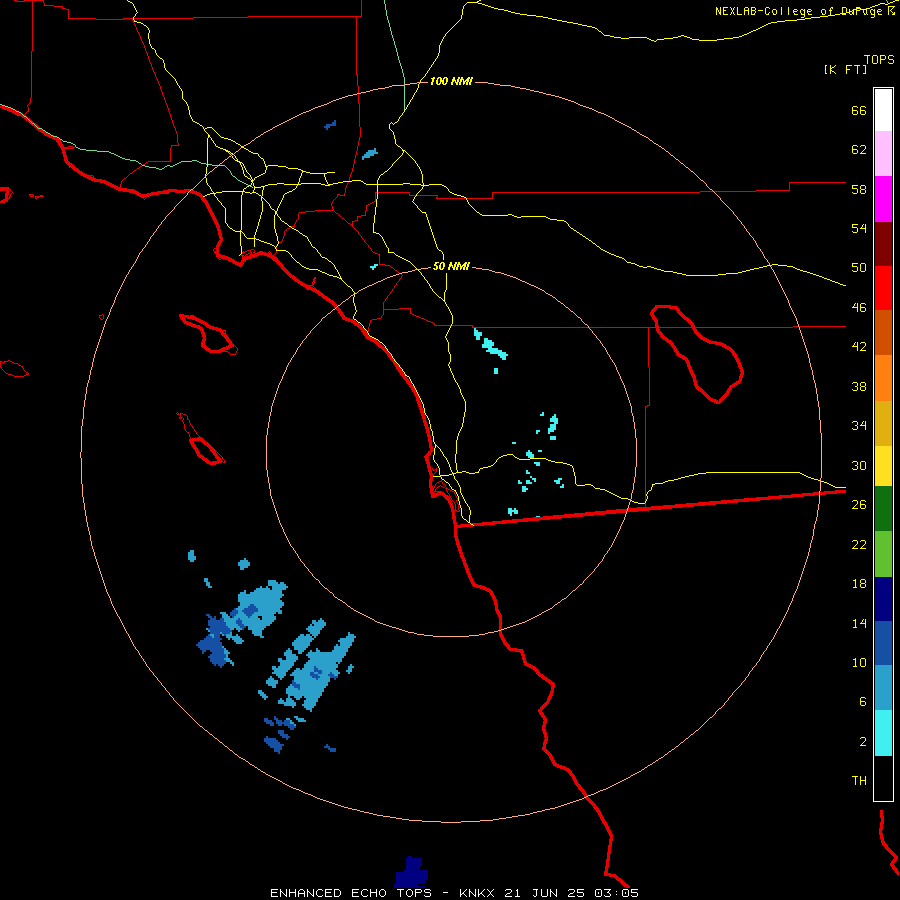Click the maroon scale swatch

(883, 244)
